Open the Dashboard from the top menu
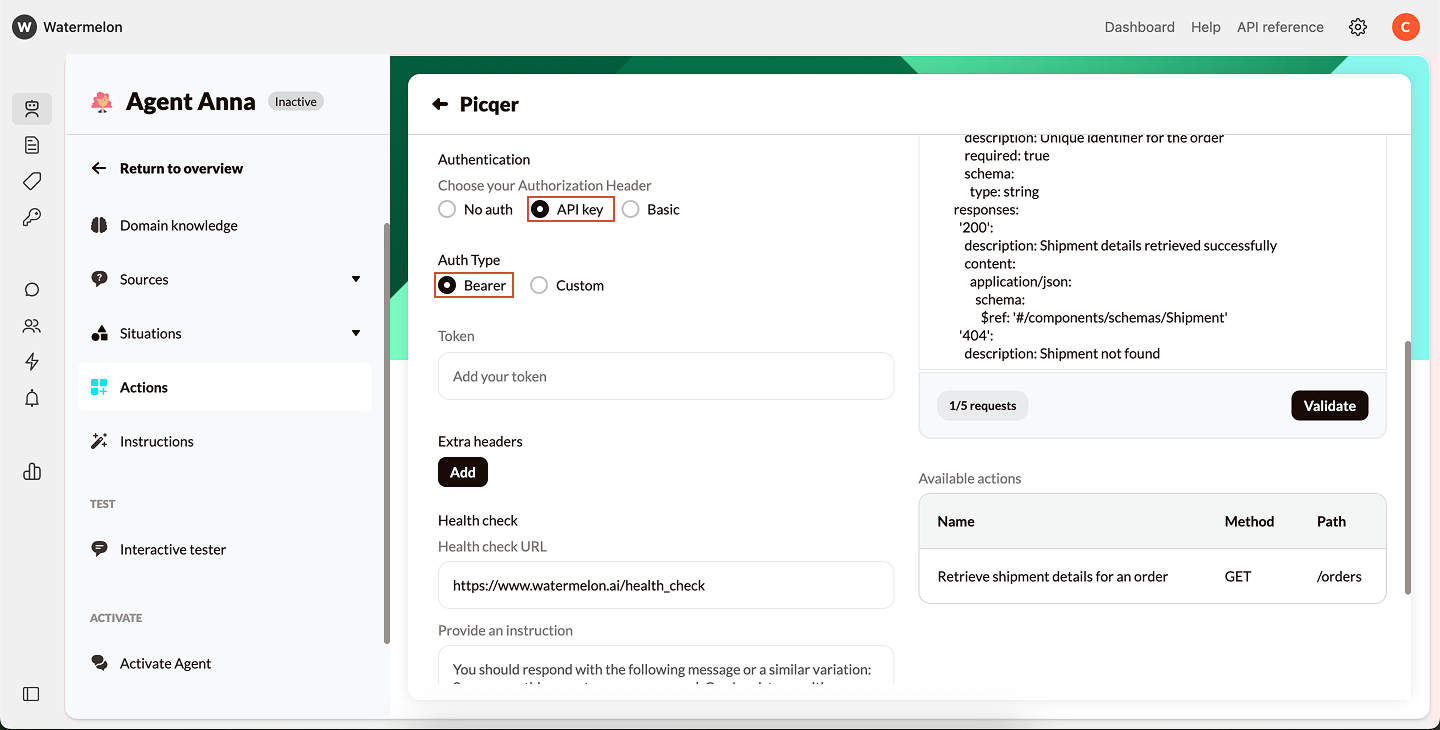Screen dimensions: 1440x730 coord(1139,27)
